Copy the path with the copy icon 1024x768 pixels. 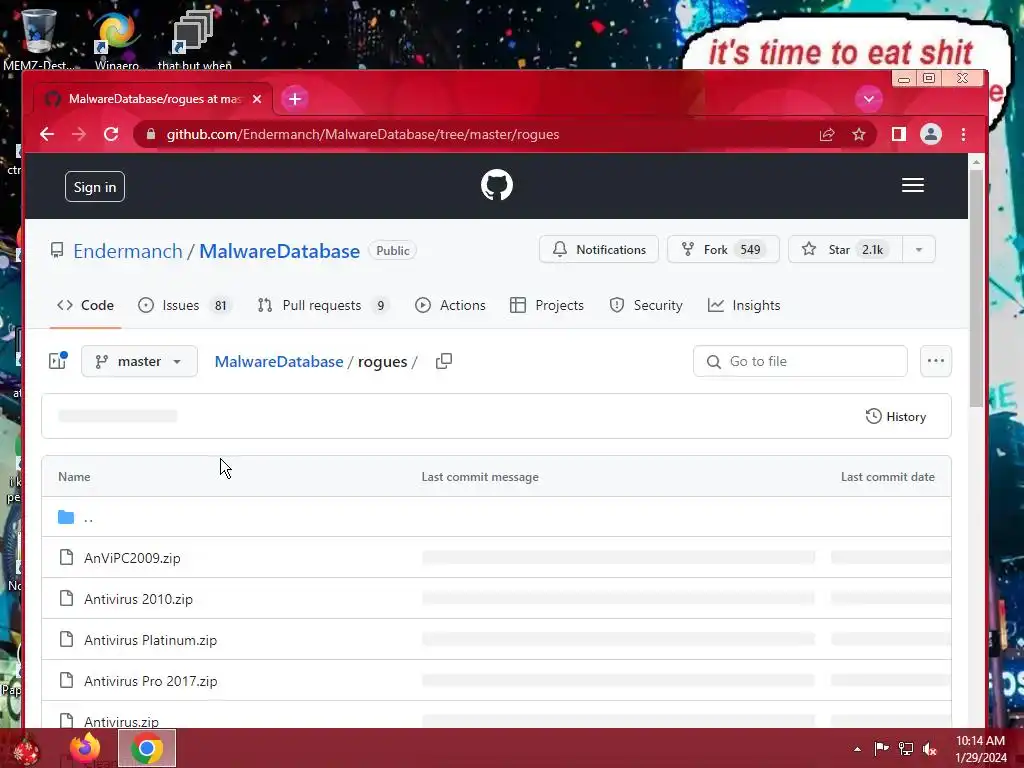point(444,361)
